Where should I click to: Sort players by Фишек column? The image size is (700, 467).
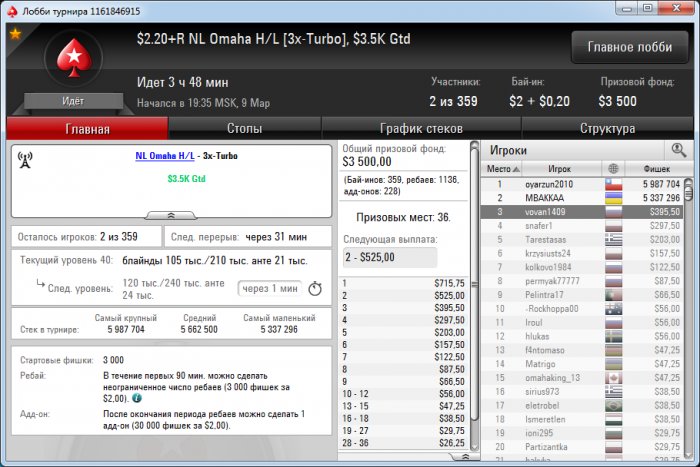(656, 169)
